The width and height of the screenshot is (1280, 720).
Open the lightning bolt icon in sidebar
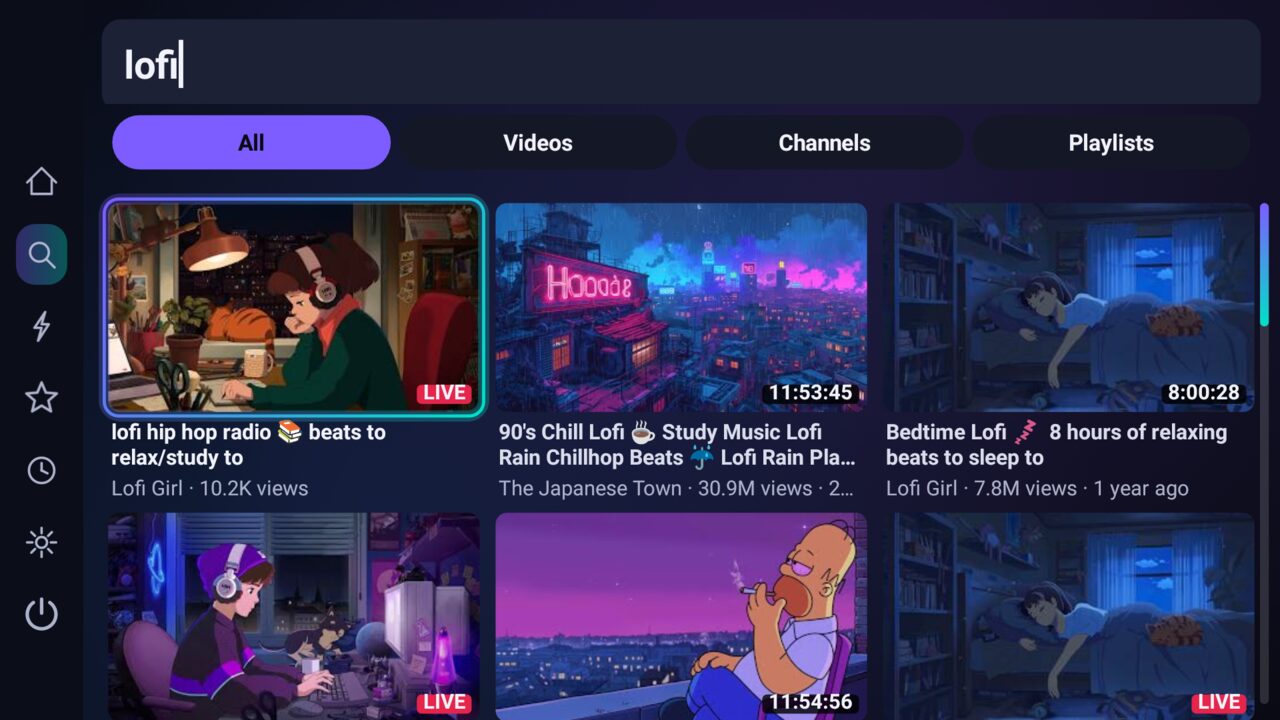click(41, 326)
